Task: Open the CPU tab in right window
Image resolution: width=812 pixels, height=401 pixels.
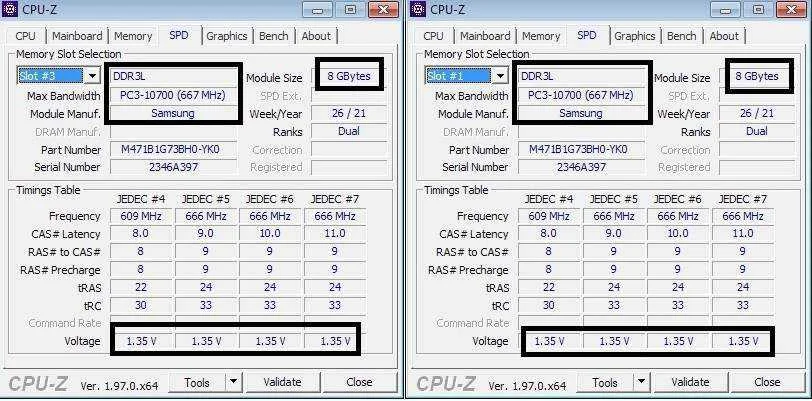Action: [433, 36]
